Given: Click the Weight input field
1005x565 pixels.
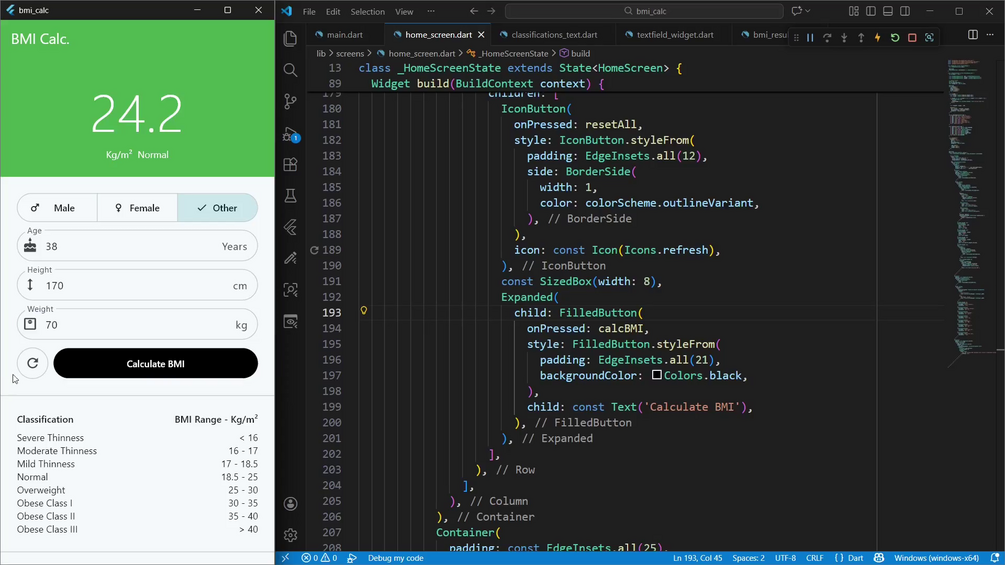Looking at the screenshot, I should [137, 324].
